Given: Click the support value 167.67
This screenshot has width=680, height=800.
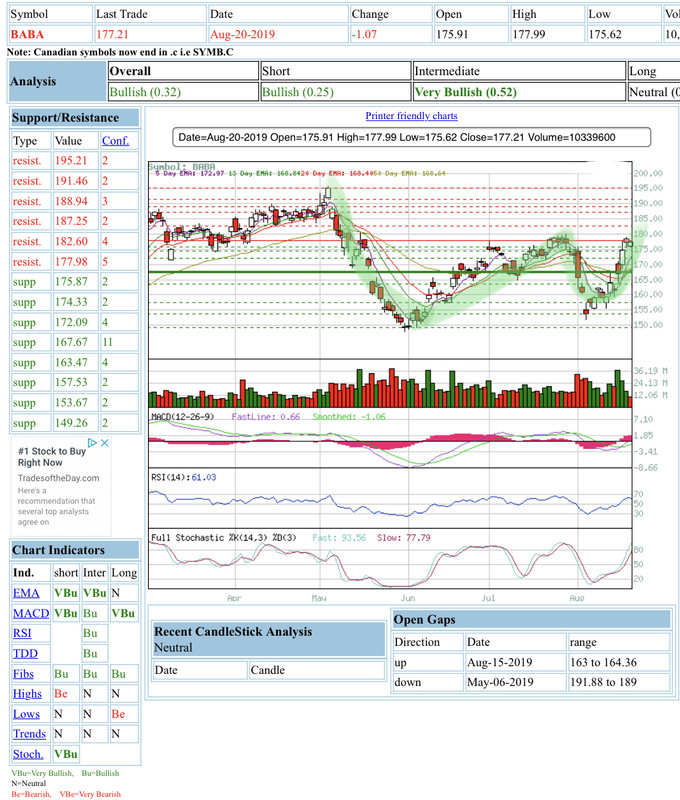Looking at the screenshot, I should pos(76,342).
